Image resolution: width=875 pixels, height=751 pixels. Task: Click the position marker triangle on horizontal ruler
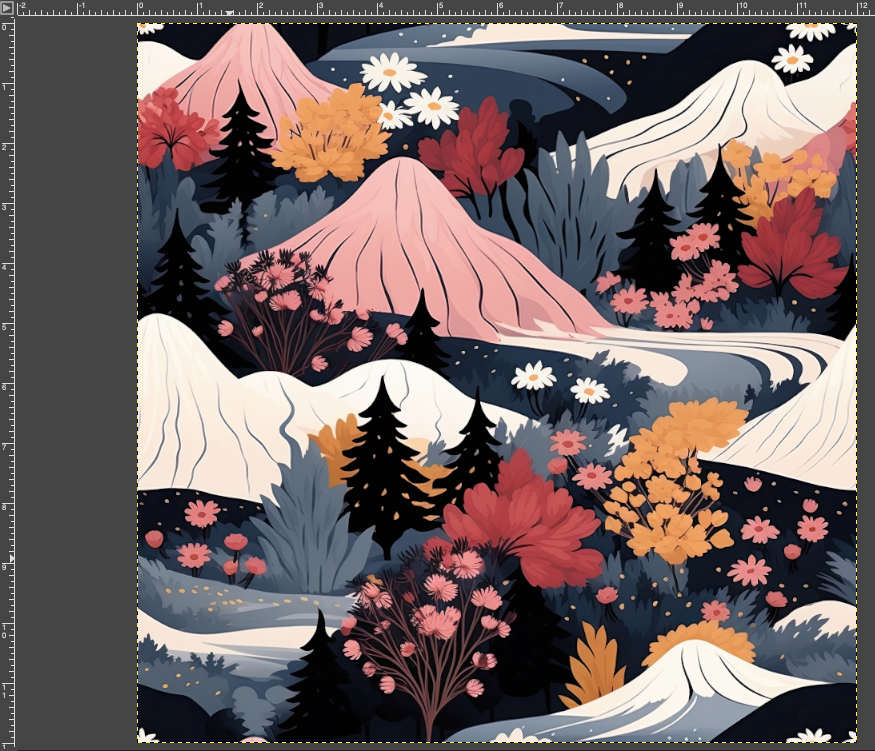[231, 14]
